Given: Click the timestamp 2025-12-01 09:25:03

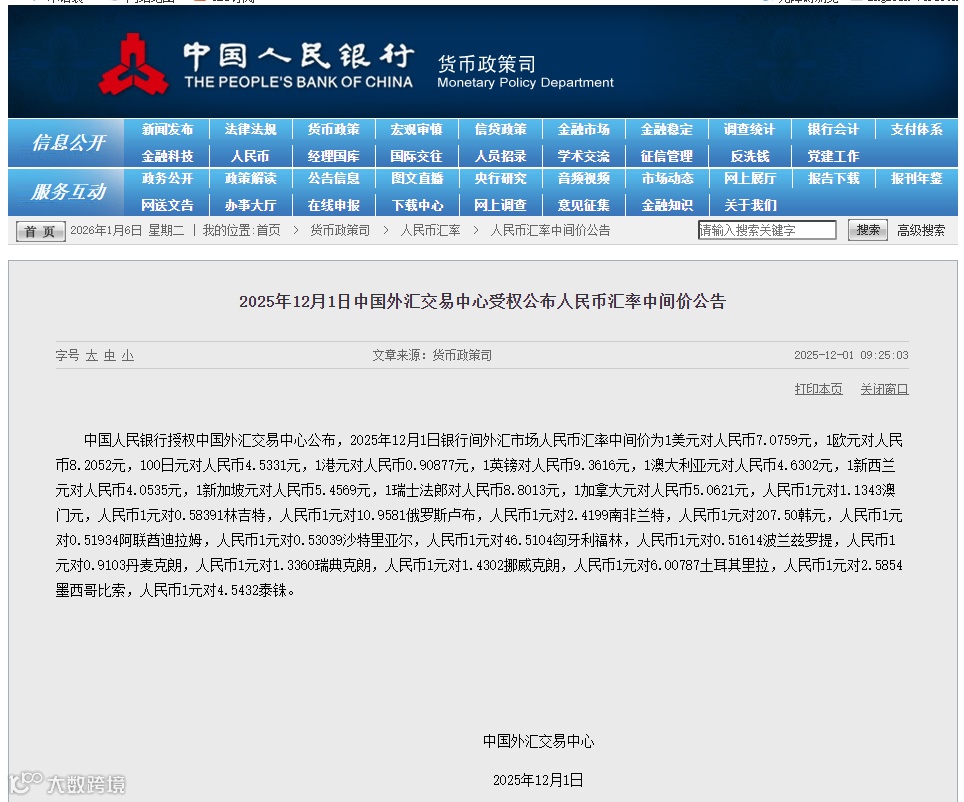Looking at the screenshot, I should click(851, 355).
